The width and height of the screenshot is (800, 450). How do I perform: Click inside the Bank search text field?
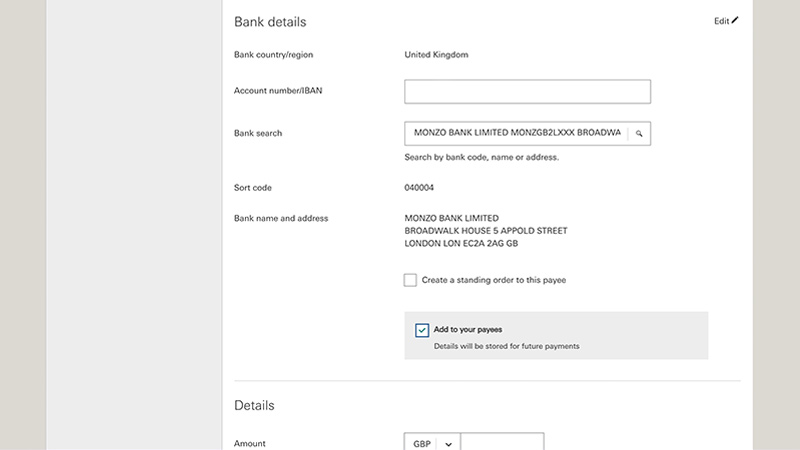tap(516, 133)
